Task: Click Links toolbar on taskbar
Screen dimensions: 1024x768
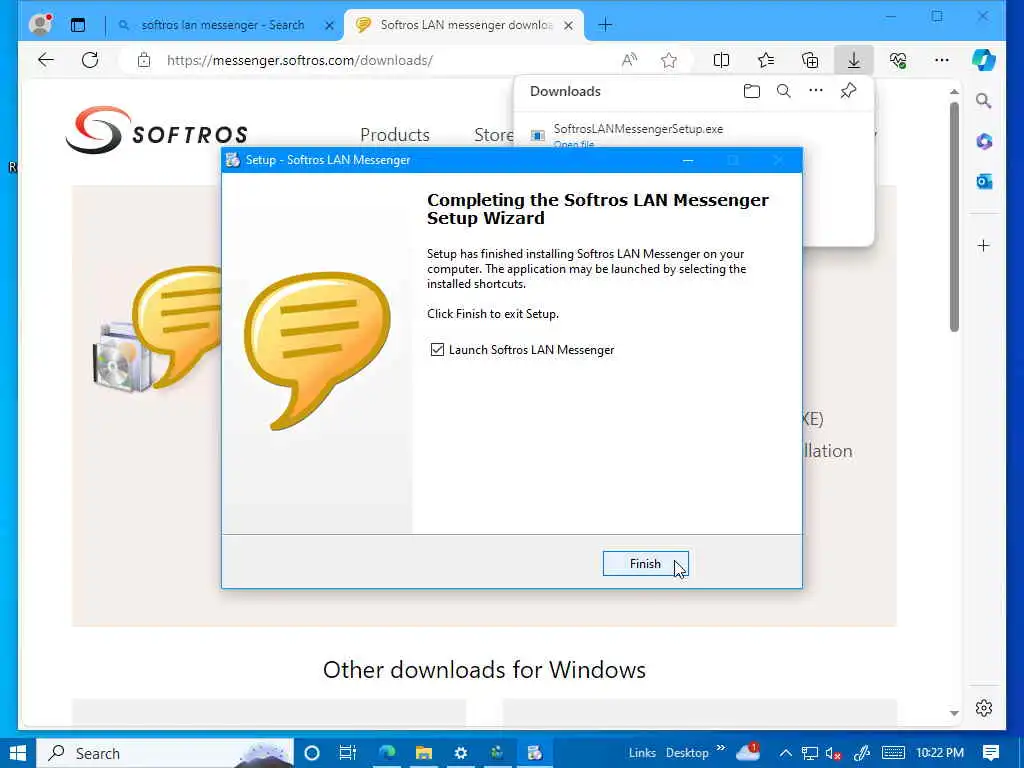Action: click(642, 753)
